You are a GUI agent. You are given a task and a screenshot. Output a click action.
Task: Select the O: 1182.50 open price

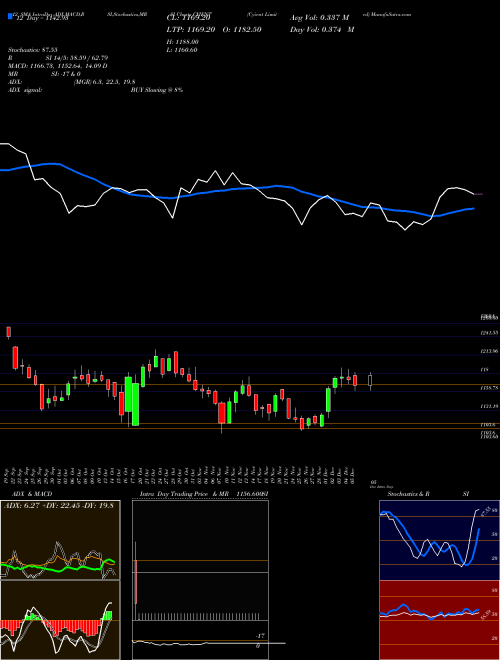point(240,30)
